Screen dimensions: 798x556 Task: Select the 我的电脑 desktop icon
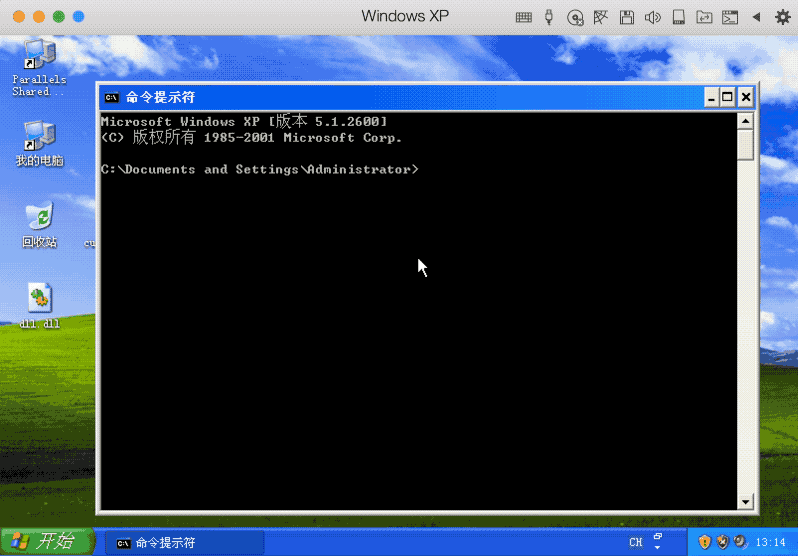(x=39, y=144)
